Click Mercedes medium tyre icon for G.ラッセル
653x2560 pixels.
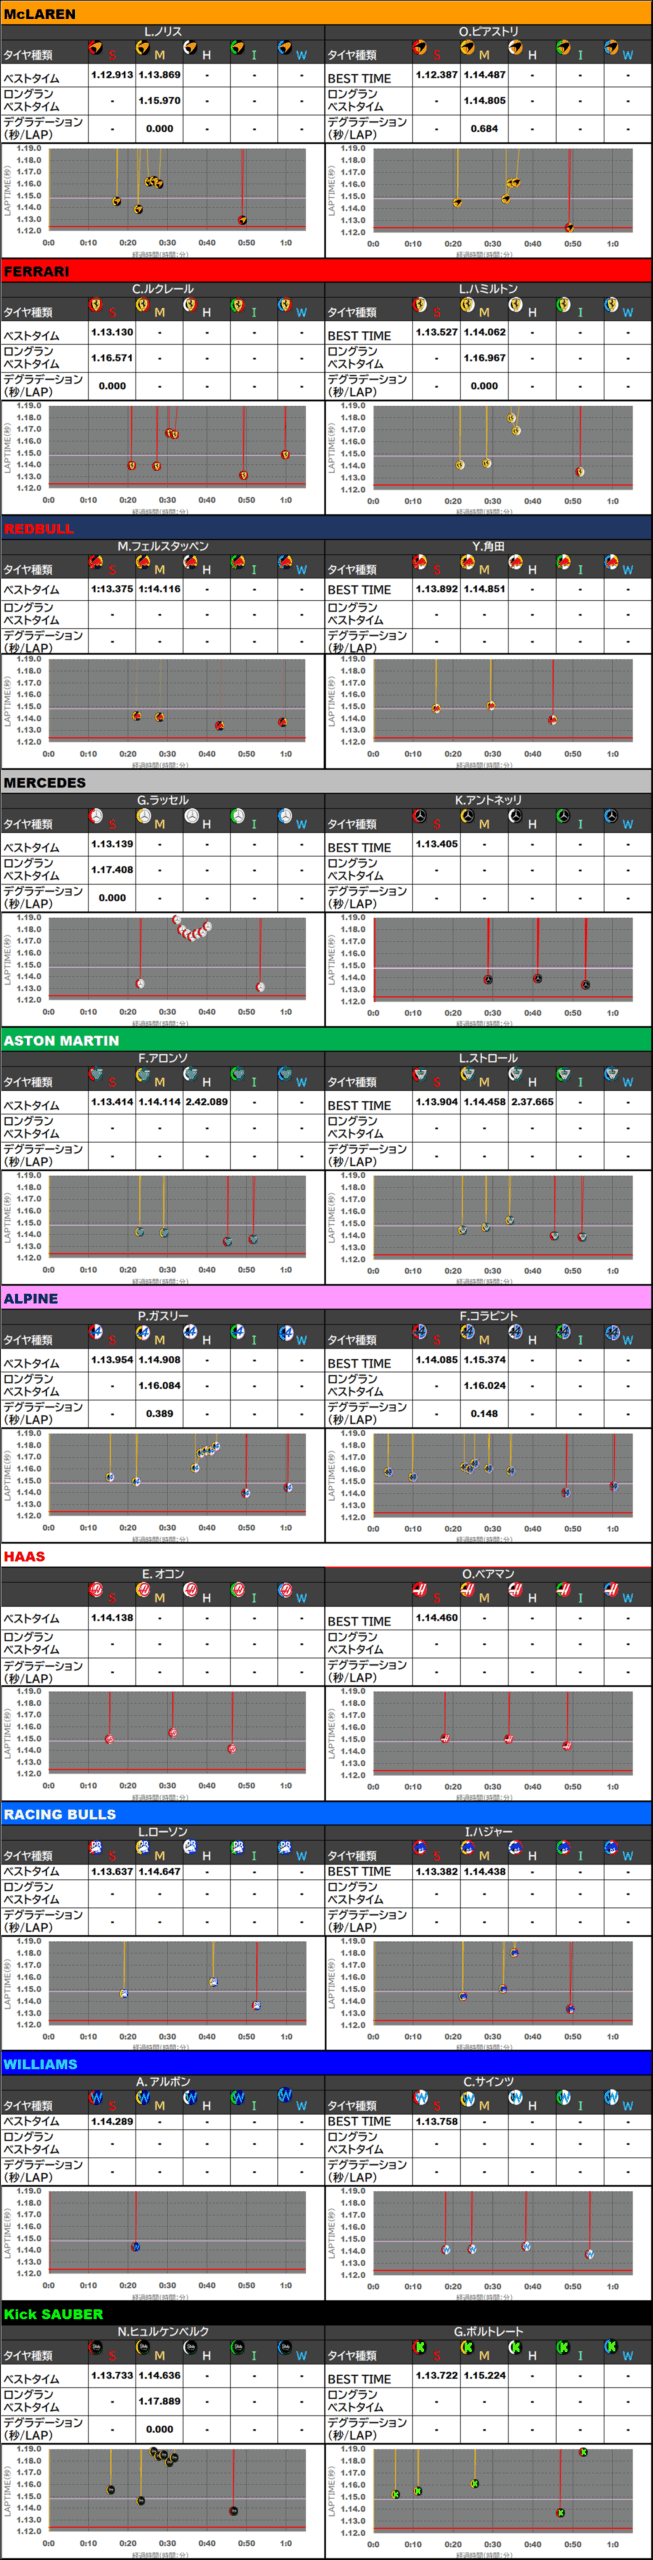coord(144,817)
